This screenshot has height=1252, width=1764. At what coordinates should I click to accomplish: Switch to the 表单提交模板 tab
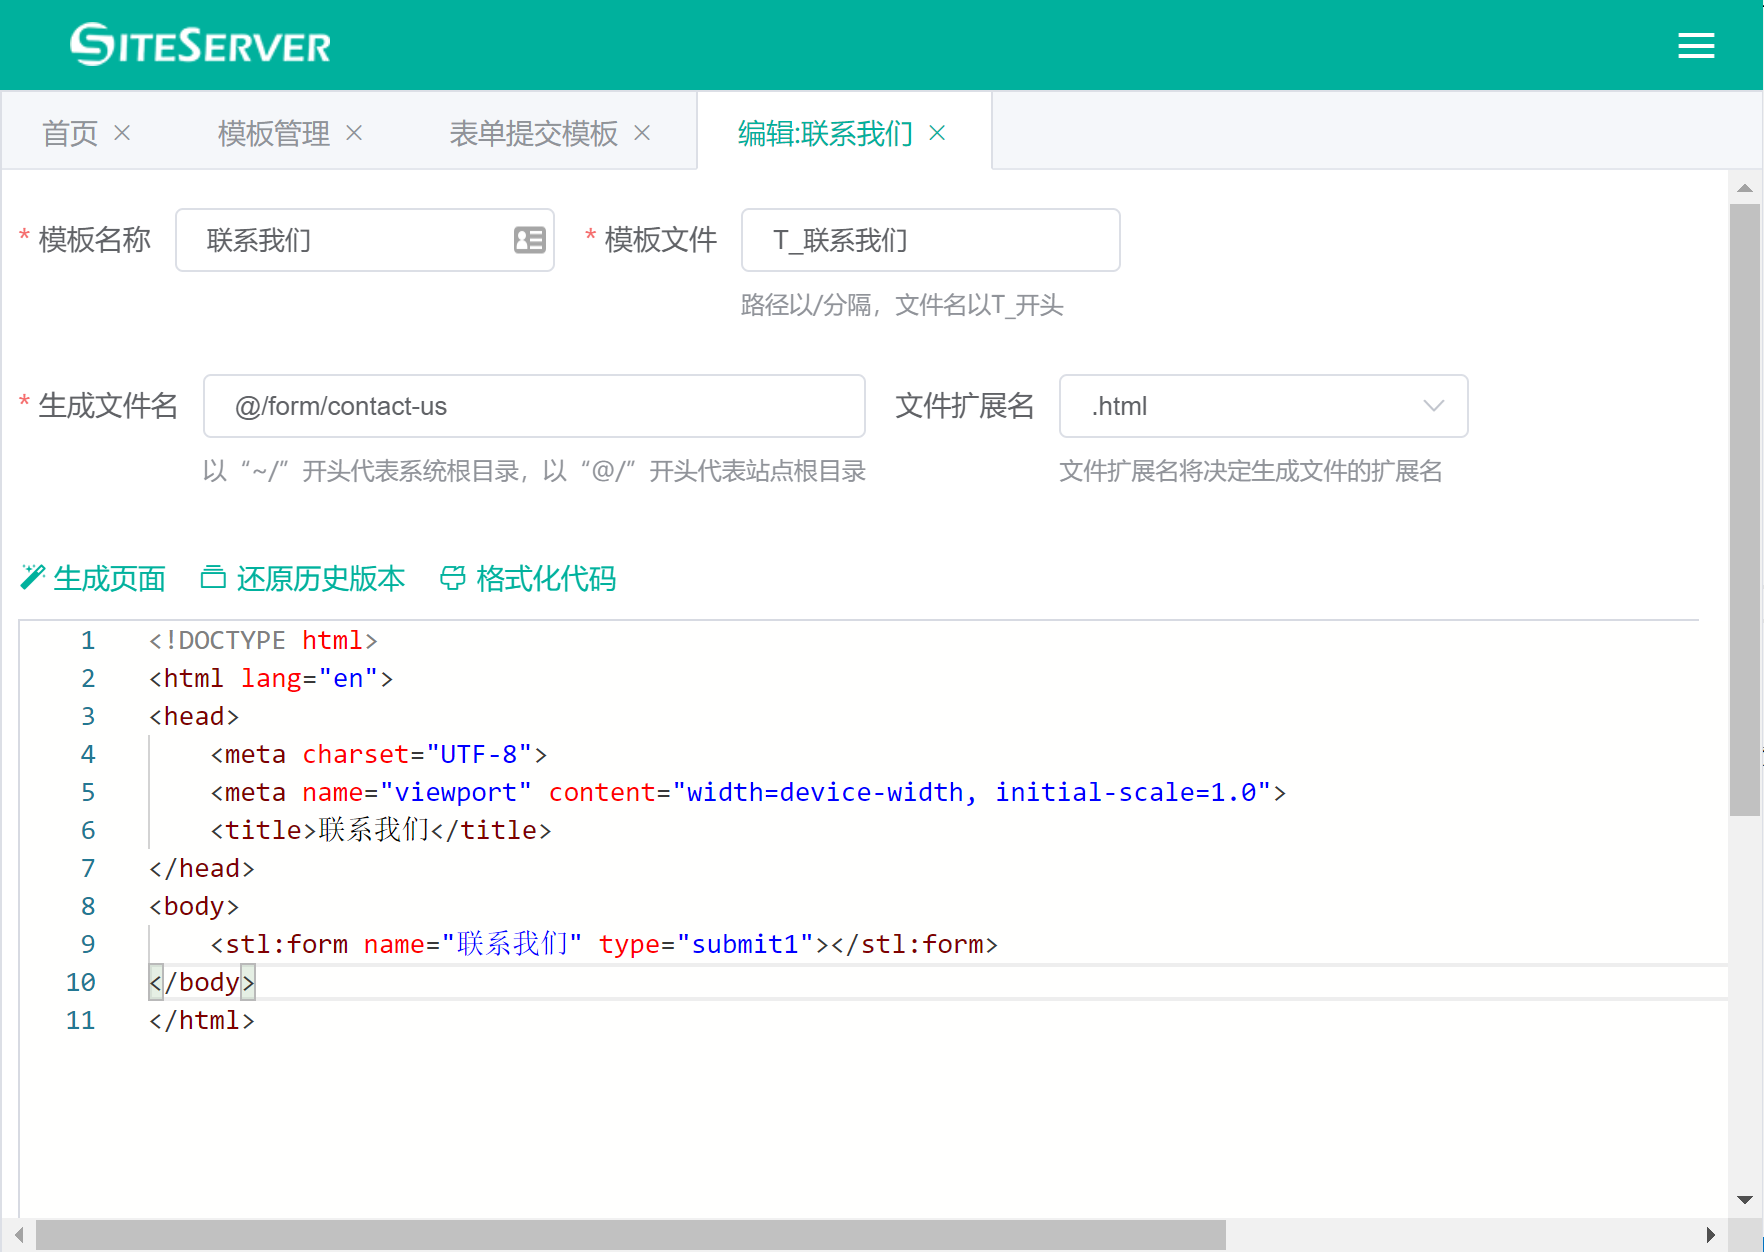(533, 133)
